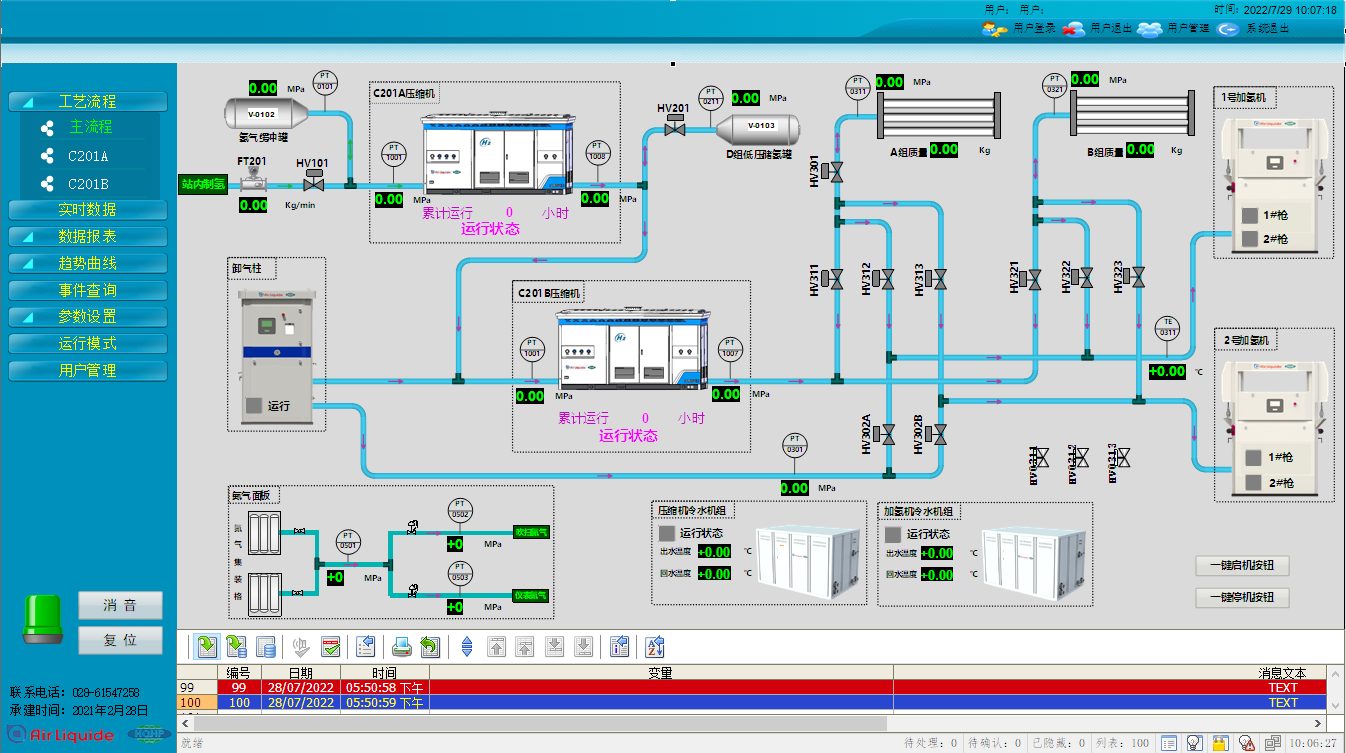Toggle the 2#枪 indicator on 2号加氢机
1346x753 pixels.
[1252, 483]
